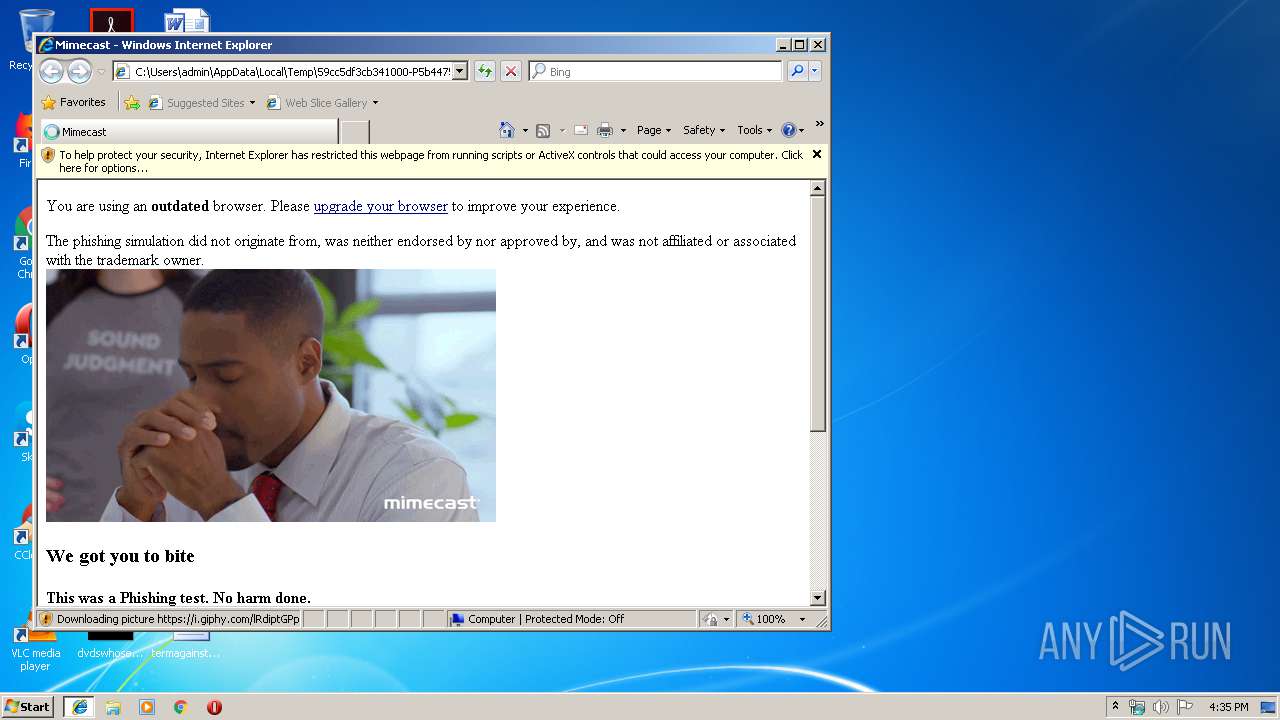Expand the command bar overflow chevron
This screenshot has width=1280, height=720.
(819, 124)
